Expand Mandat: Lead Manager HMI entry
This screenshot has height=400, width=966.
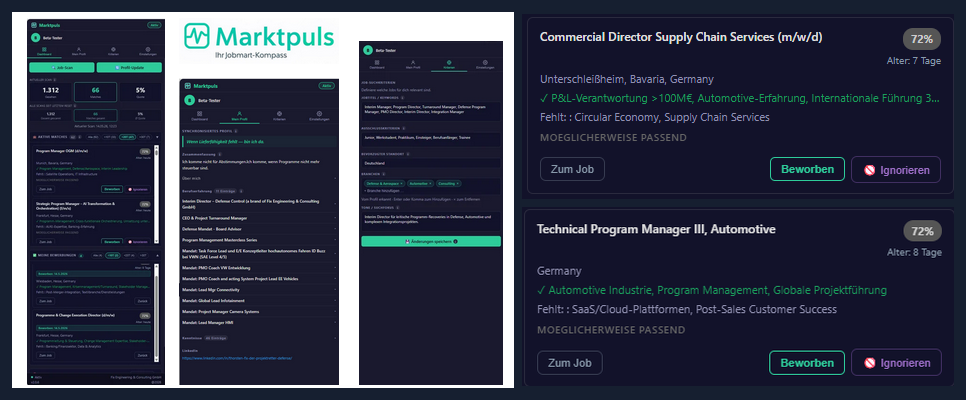click(x=259, y=322)
